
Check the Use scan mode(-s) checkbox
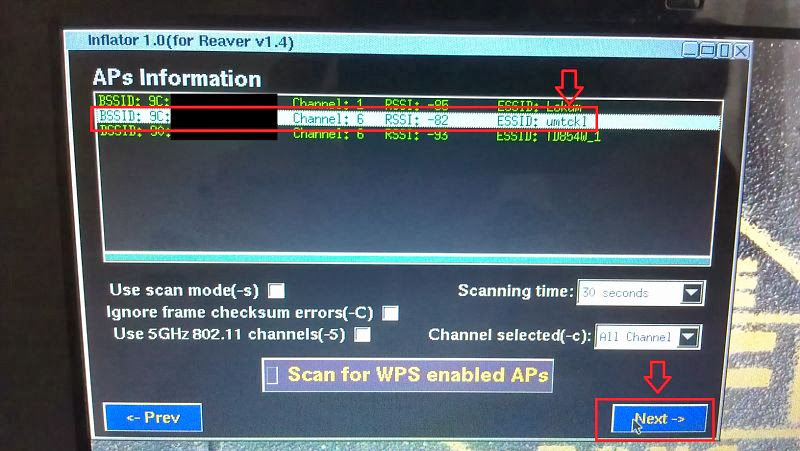(276, 291)
